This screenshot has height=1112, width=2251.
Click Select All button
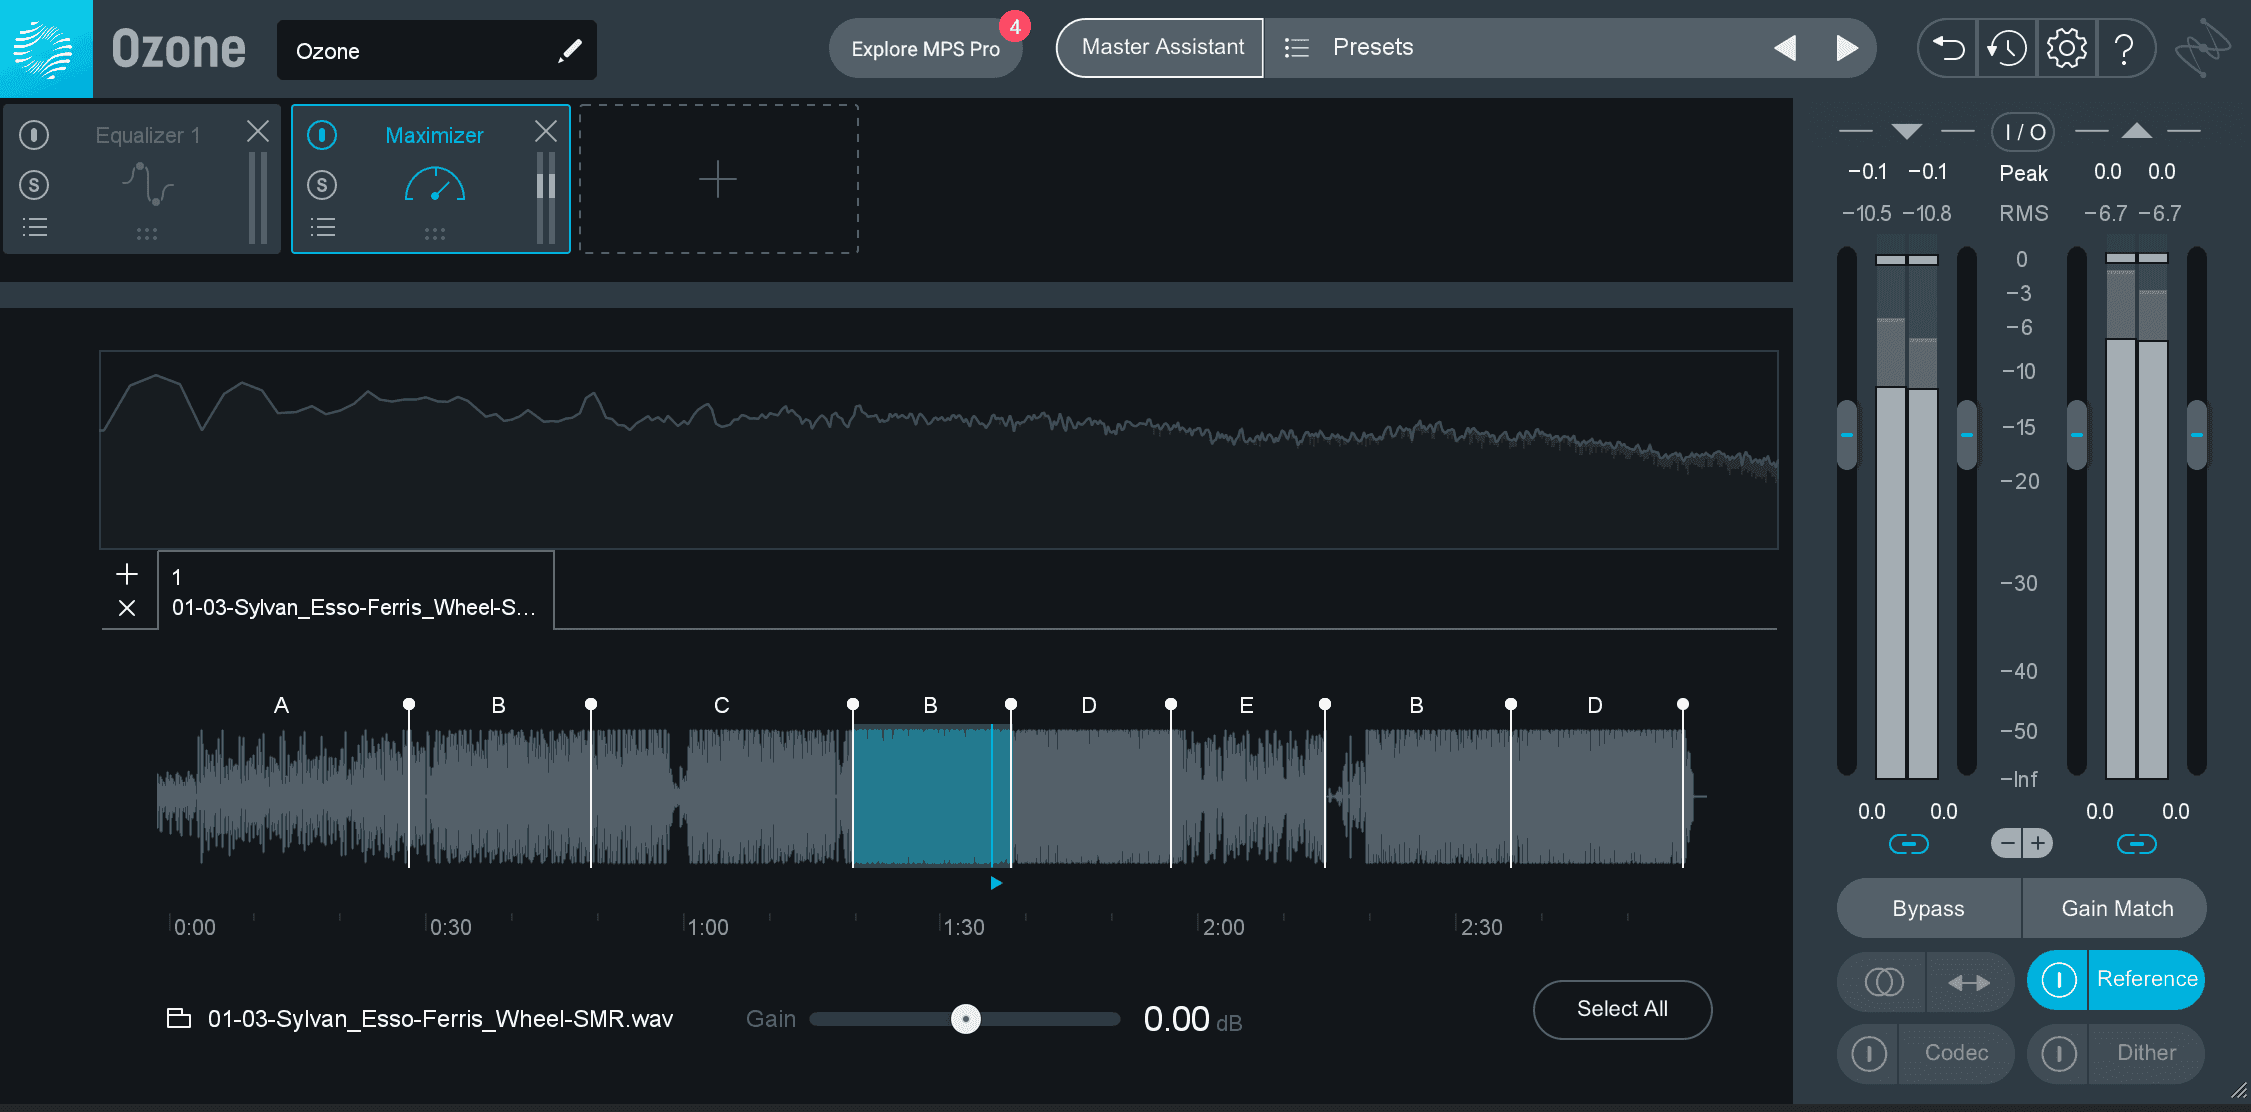[1622, 1009]
